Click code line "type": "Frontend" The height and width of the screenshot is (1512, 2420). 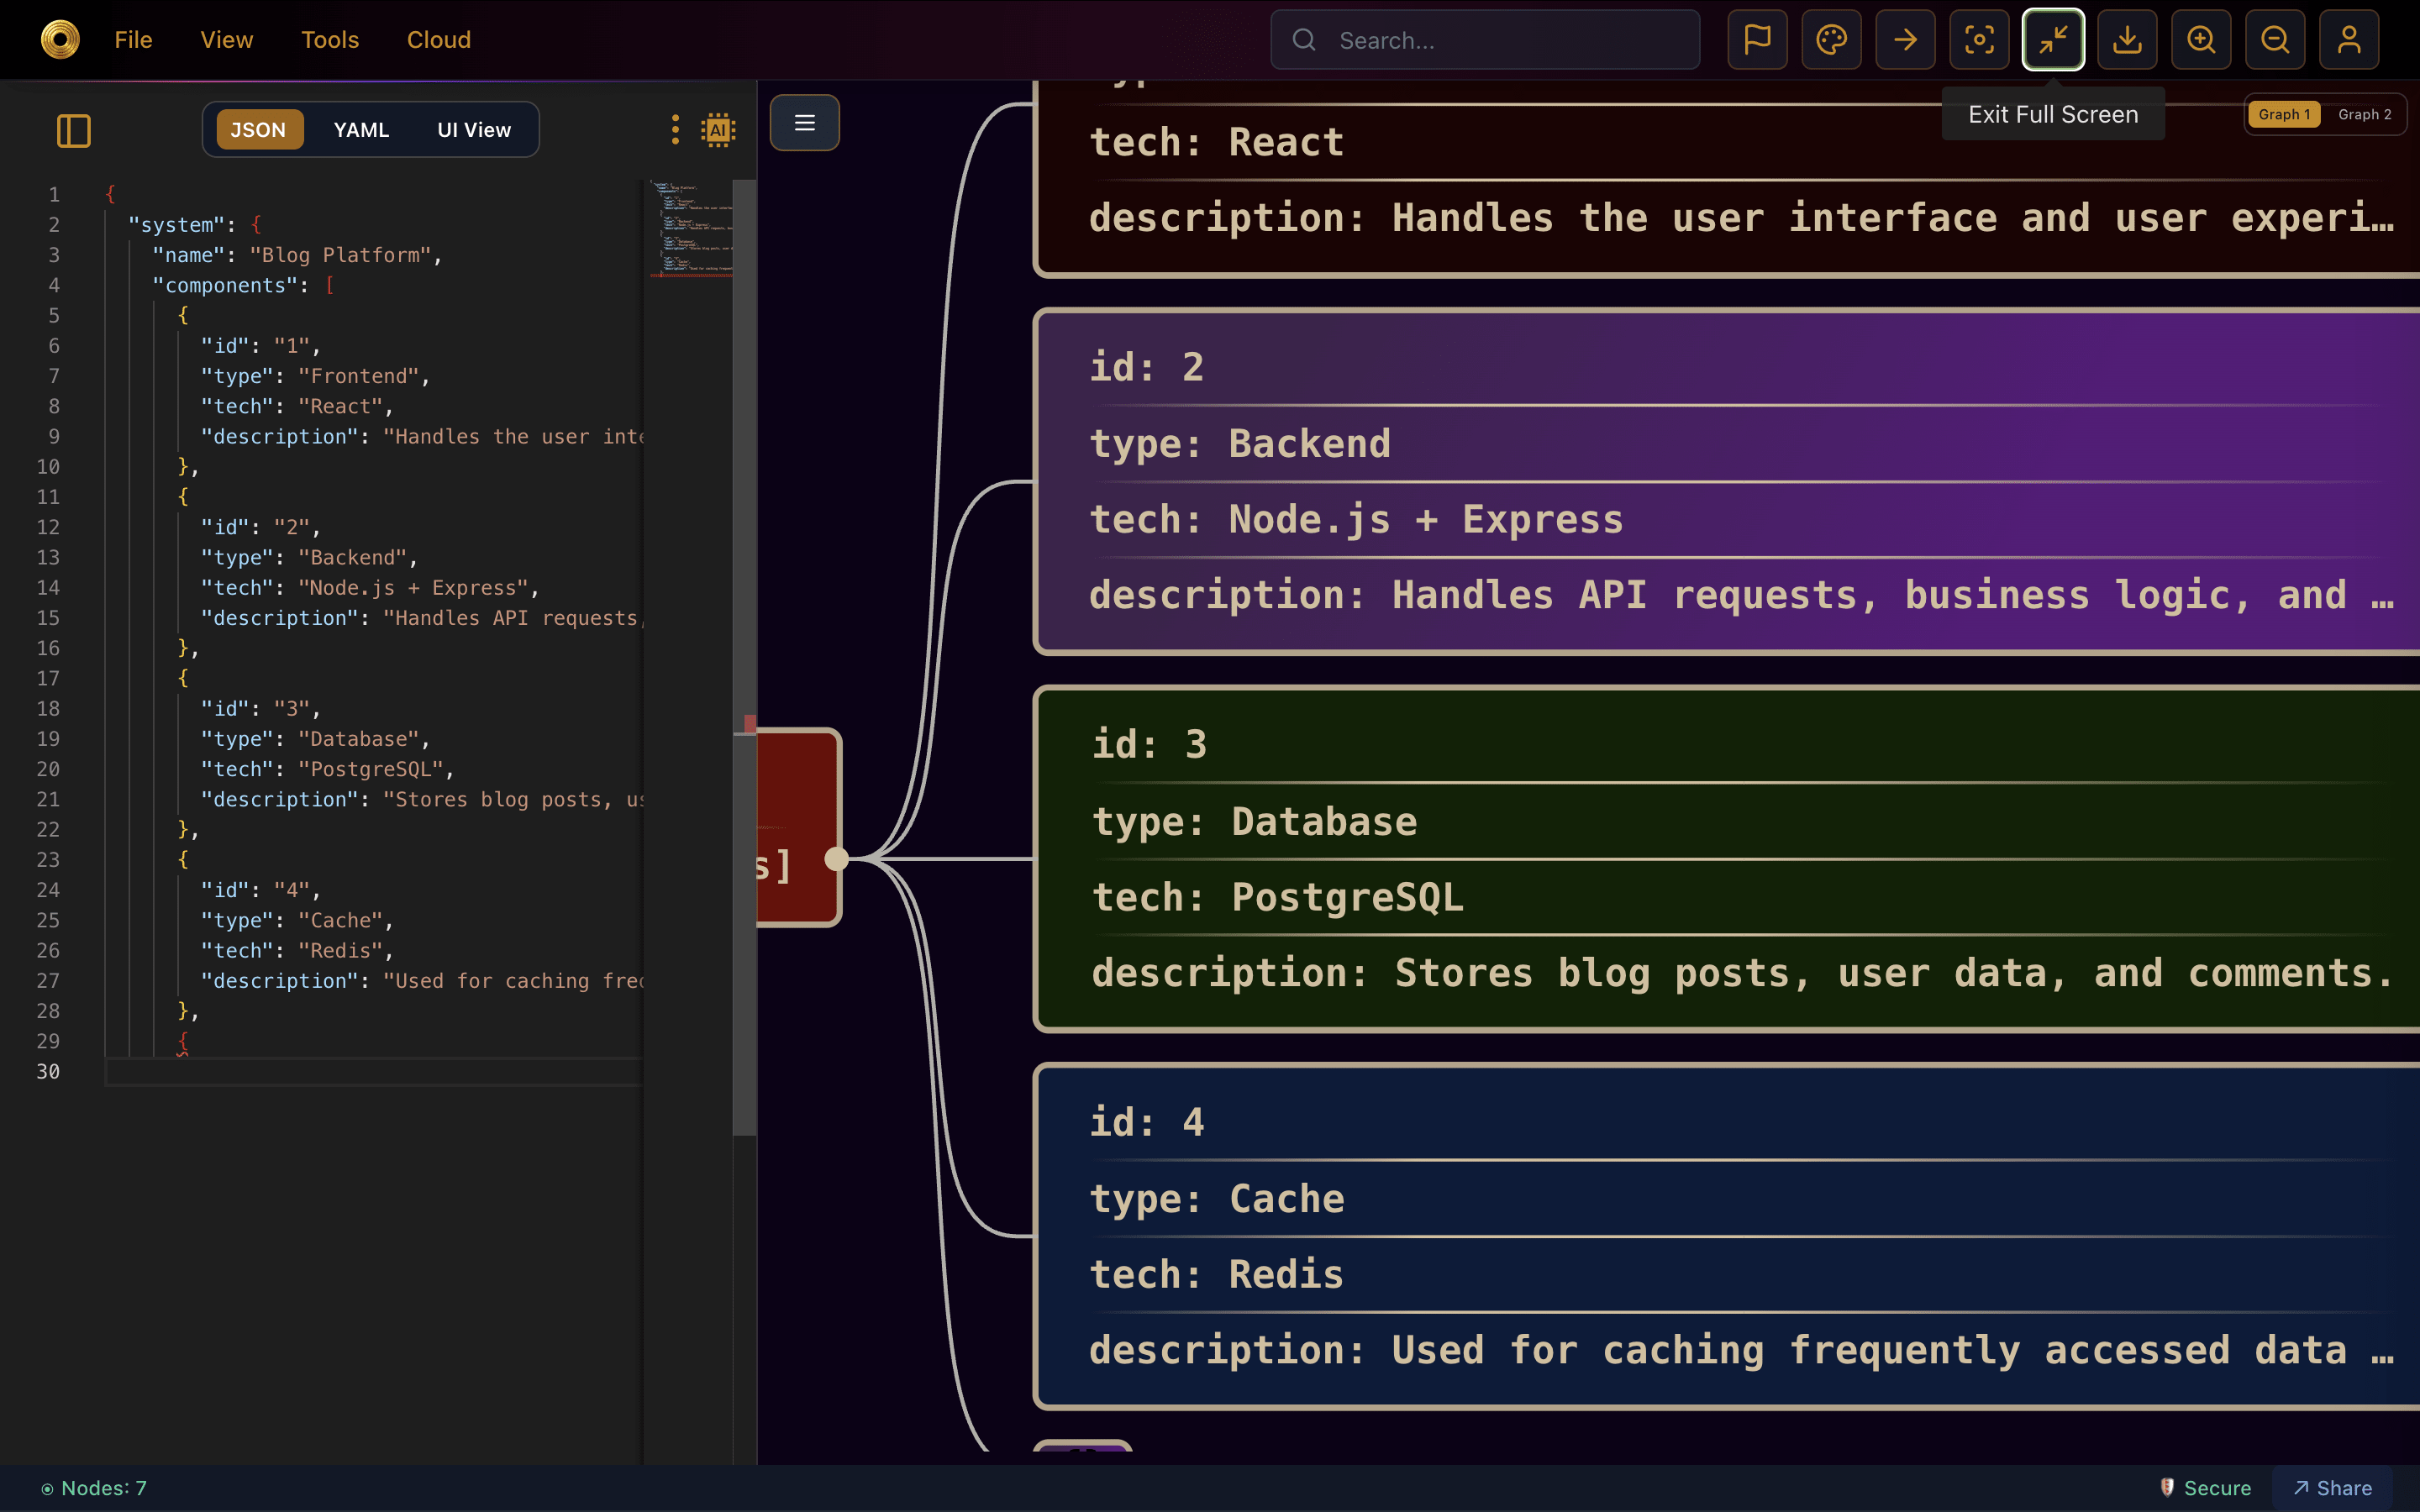click(315, 376)
